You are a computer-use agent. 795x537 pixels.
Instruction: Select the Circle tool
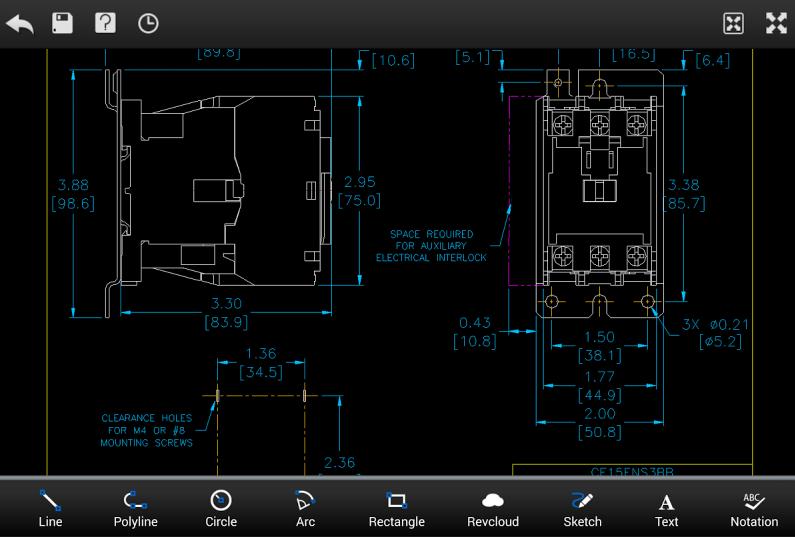click(x=221, y=508)
